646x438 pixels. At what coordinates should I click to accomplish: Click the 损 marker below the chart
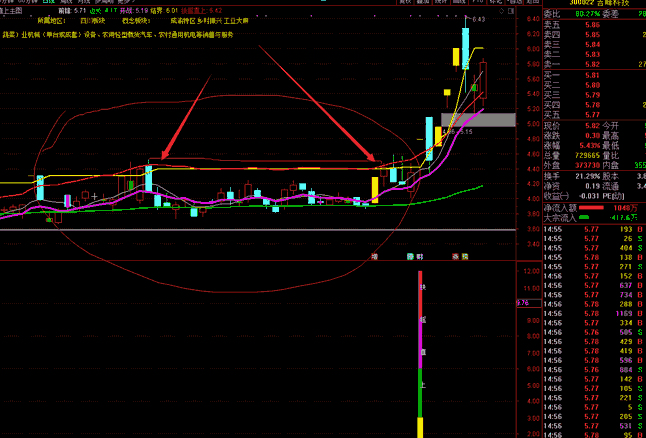(x=465, y=256)
